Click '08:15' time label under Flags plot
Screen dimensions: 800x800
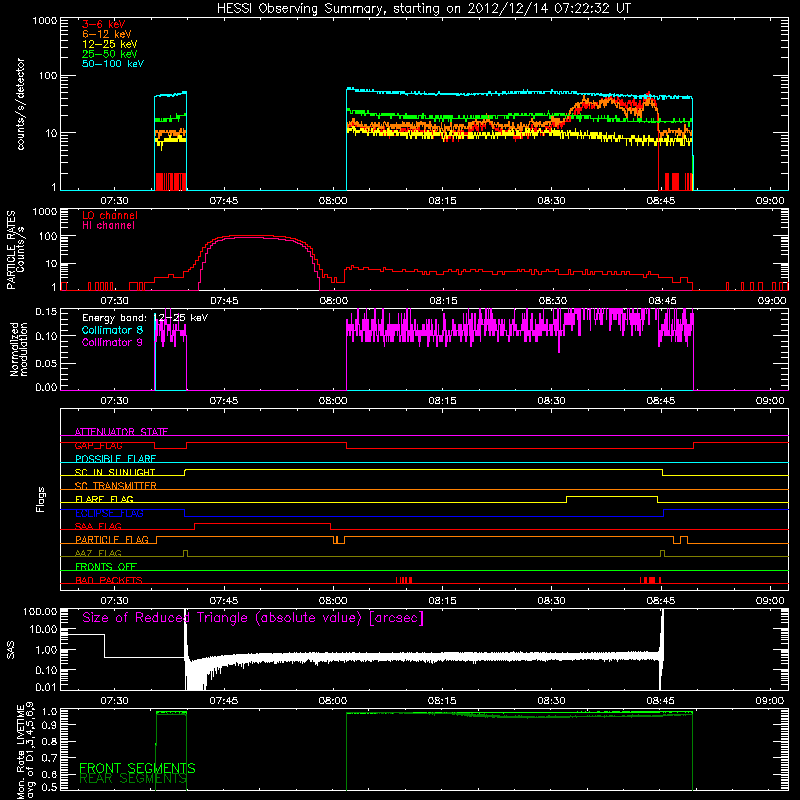[442, 601]
